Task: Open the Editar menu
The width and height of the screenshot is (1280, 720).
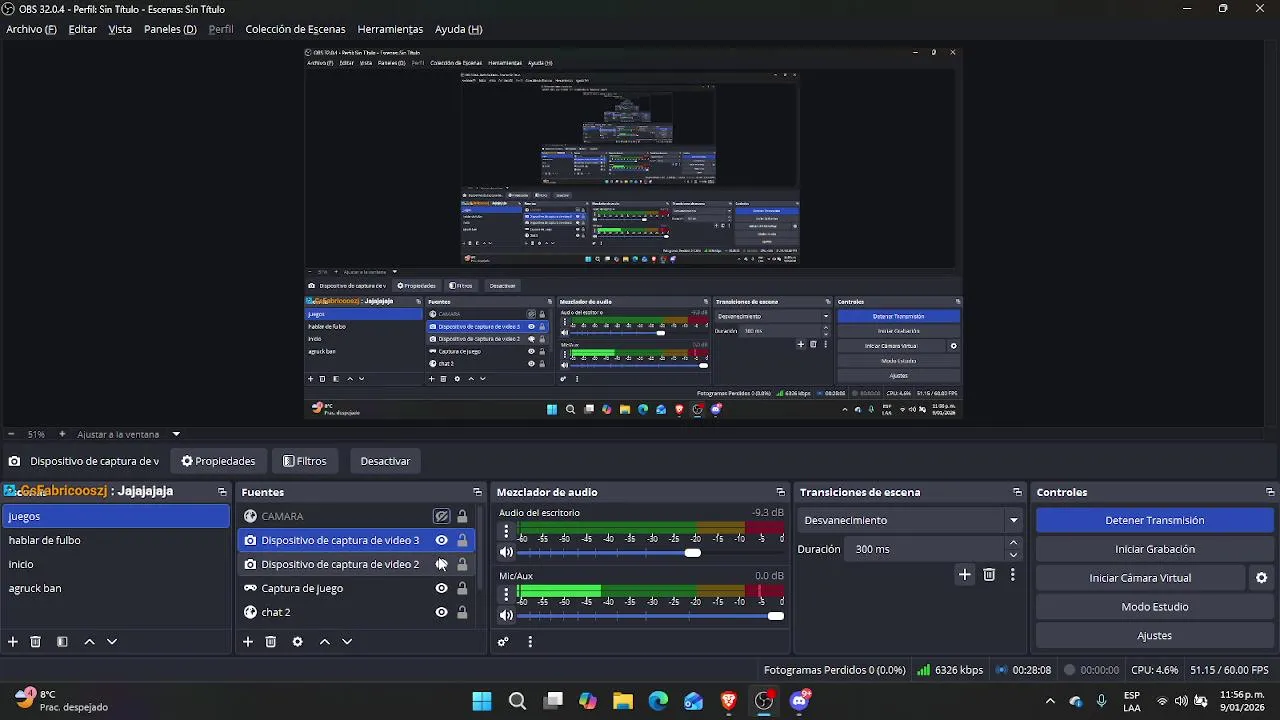Action: click(82, 29)
